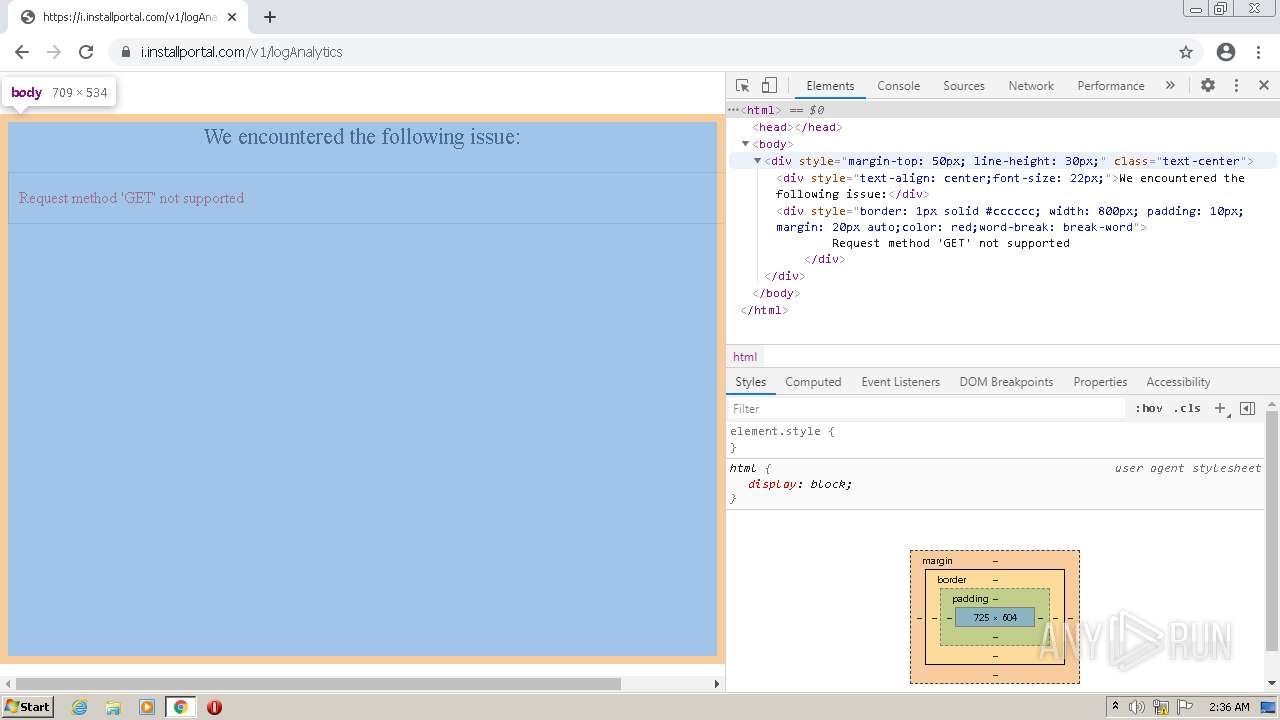The width and height of the screenshot is (1280, 720).
Task: Open the Performance tab
Action: point(1111,86)
